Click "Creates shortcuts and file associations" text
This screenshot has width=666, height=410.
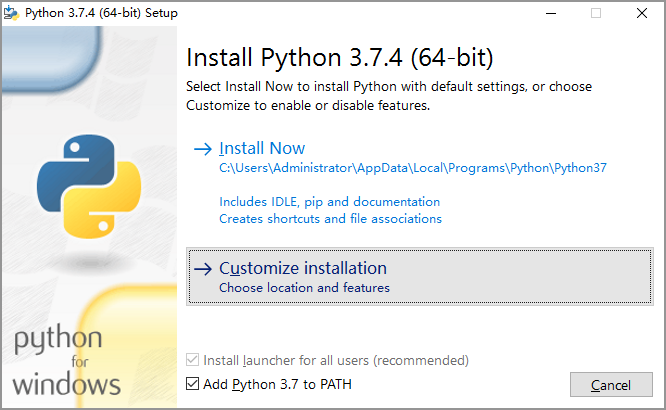point(330,218)
